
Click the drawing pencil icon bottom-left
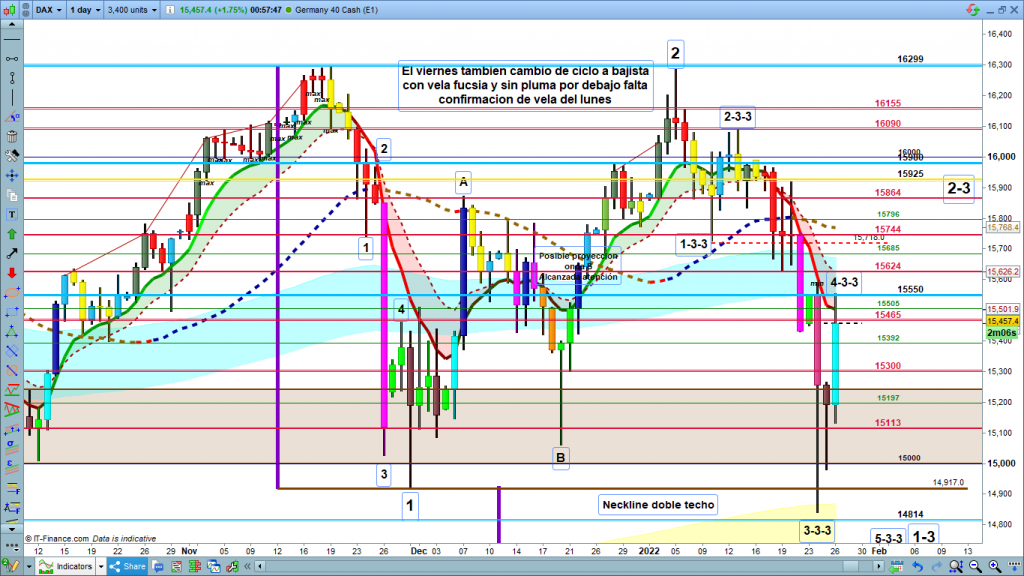9,567
